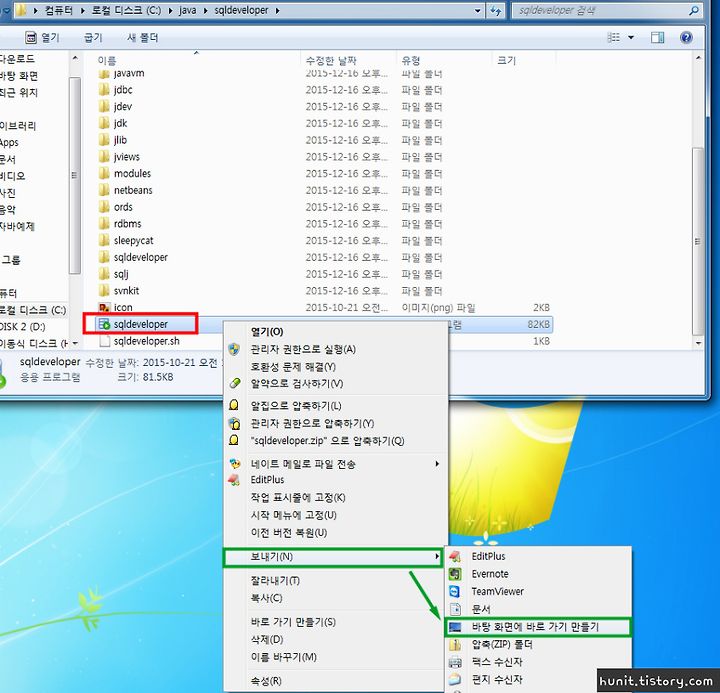The image size is (720, 693).
Task: Click the 컴퓨터 breadcrumb segment
Action: (59, 10)
